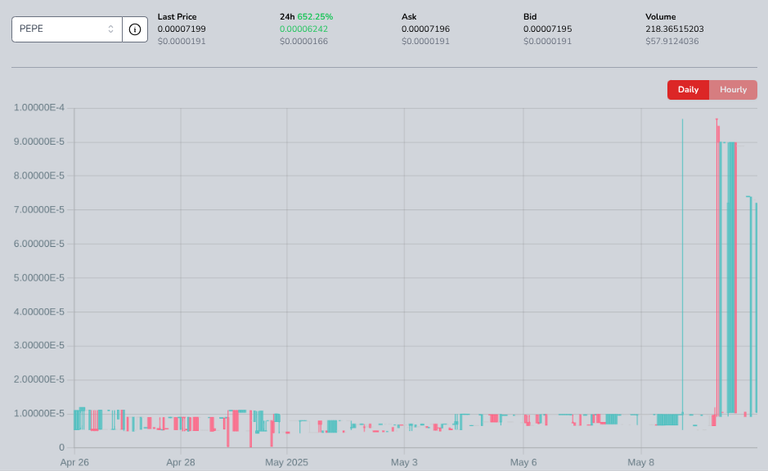This screenshot has height=471, width=768.
Task: Click the May 3 x-axis label
Action: 404,462
